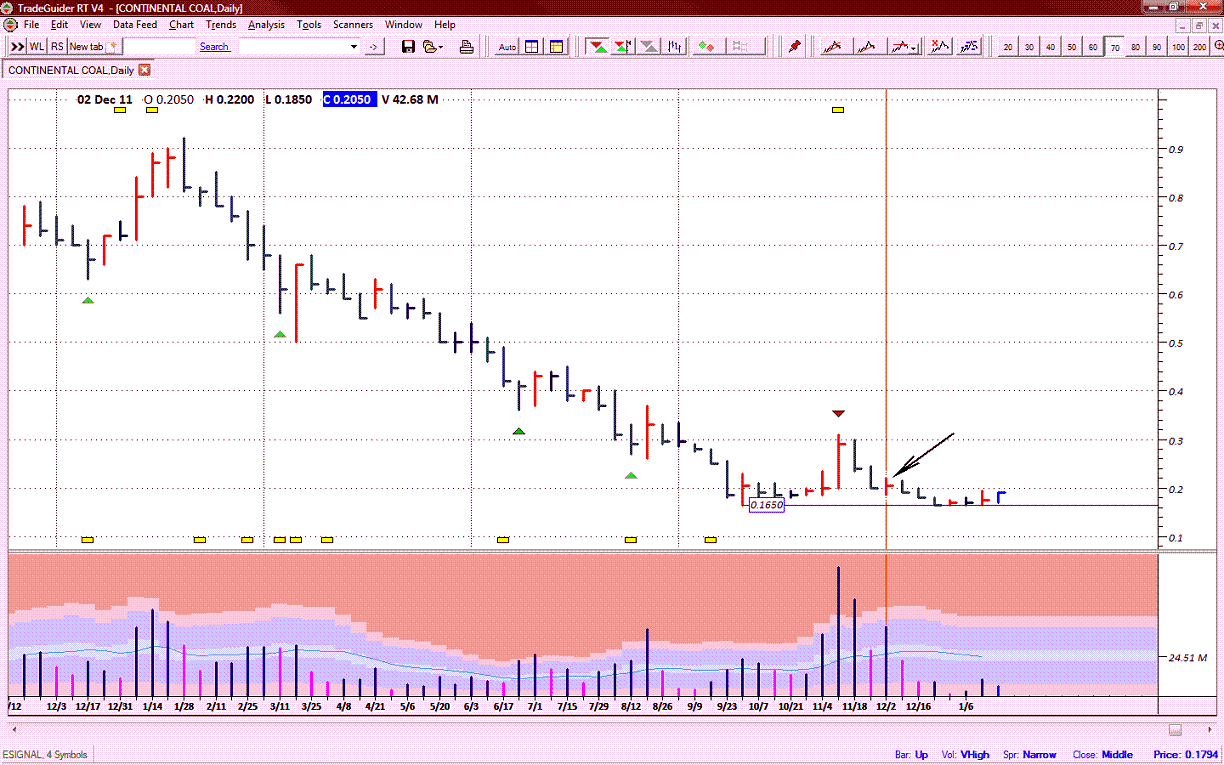This screenshot has height=765, width=1224.
Task: Click the Save floppy disk icon
Action: tap(408, 46)
